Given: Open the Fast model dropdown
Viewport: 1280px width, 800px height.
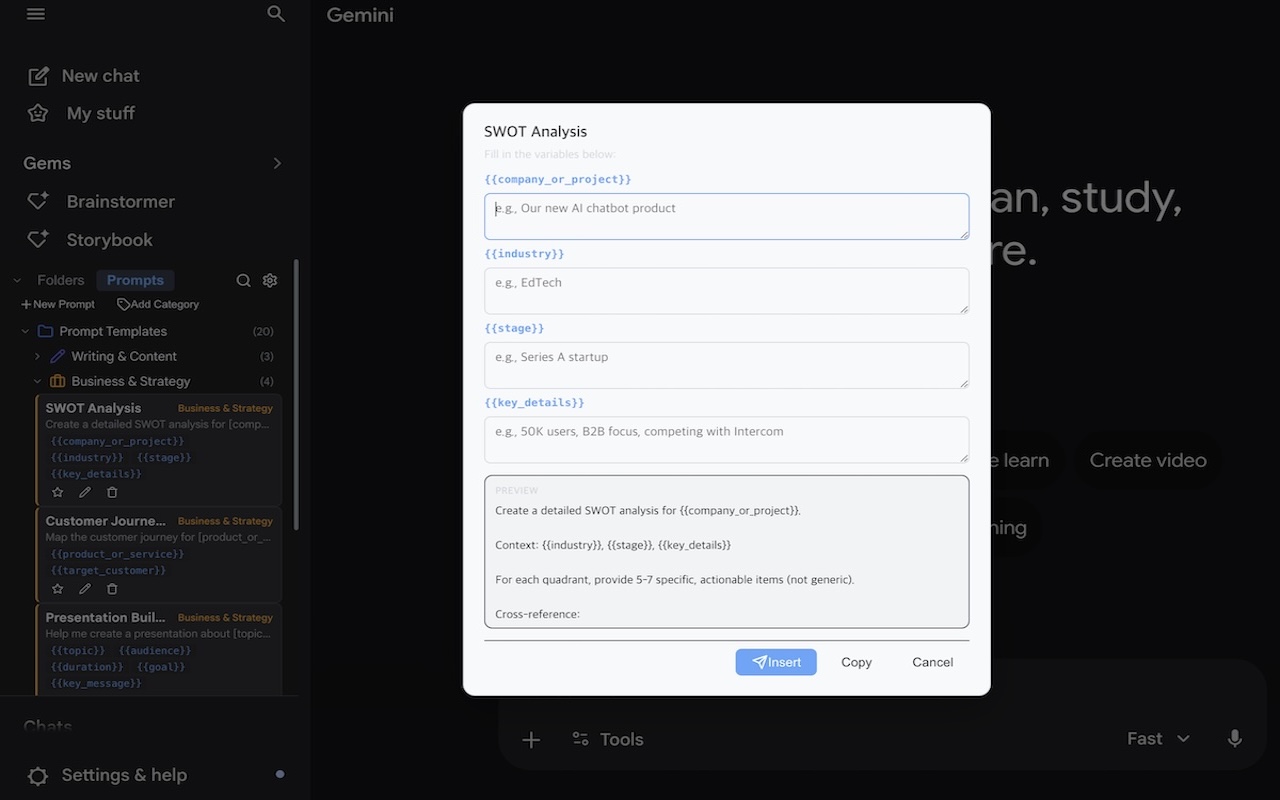Looking at the screenshot, I should (1157, 738).
